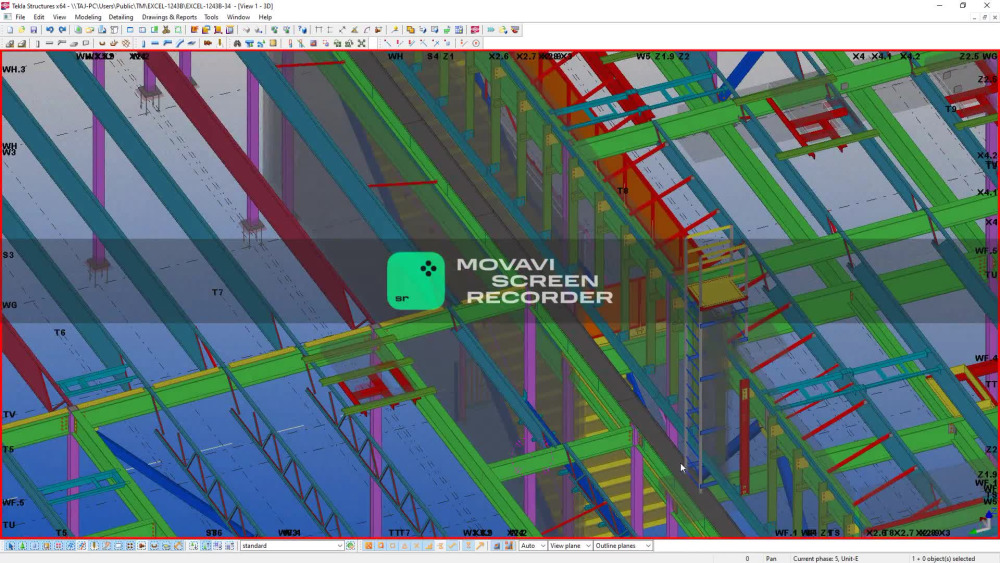Open the View plane dropdown

click(x=570, y=546)
